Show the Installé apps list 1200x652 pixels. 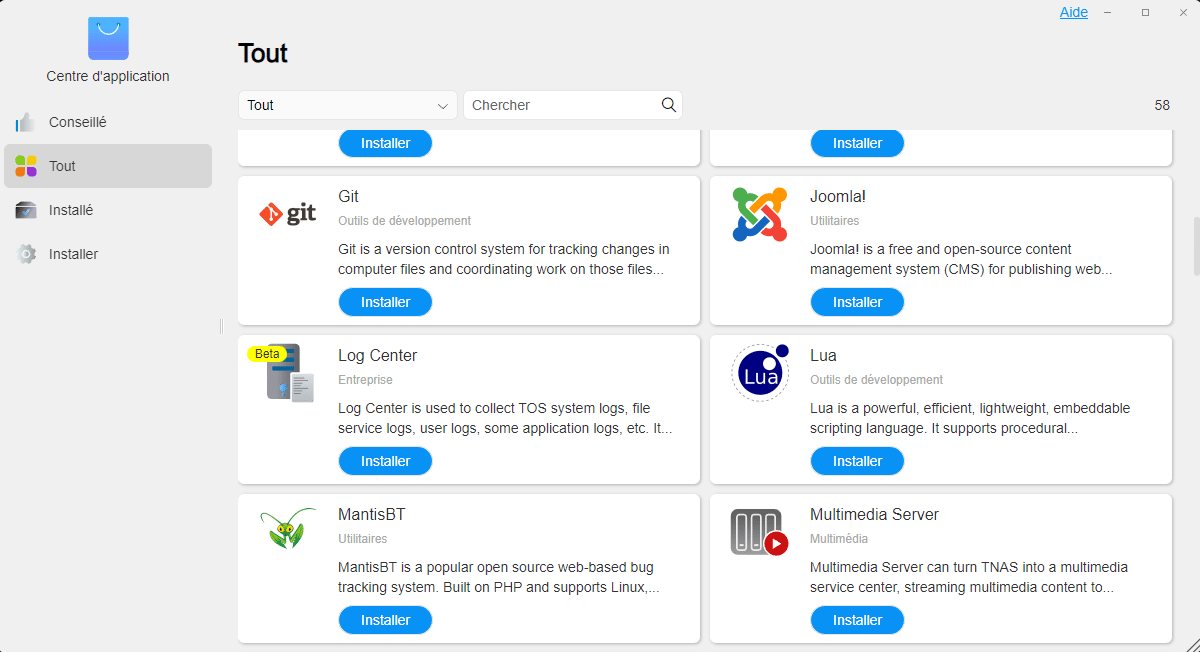[x=70, y=210]
